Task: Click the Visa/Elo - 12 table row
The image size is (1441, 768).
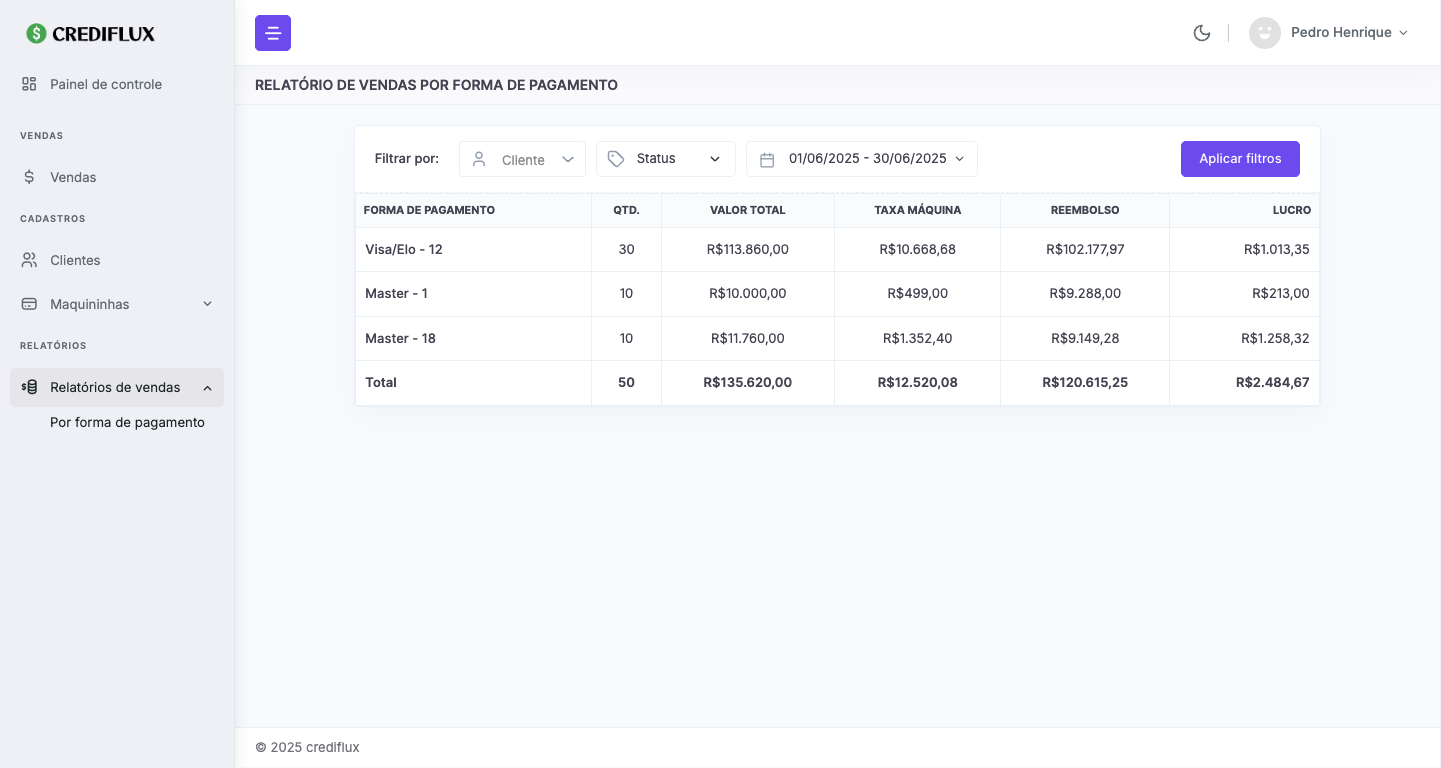Action: click(x=837, y=249)
